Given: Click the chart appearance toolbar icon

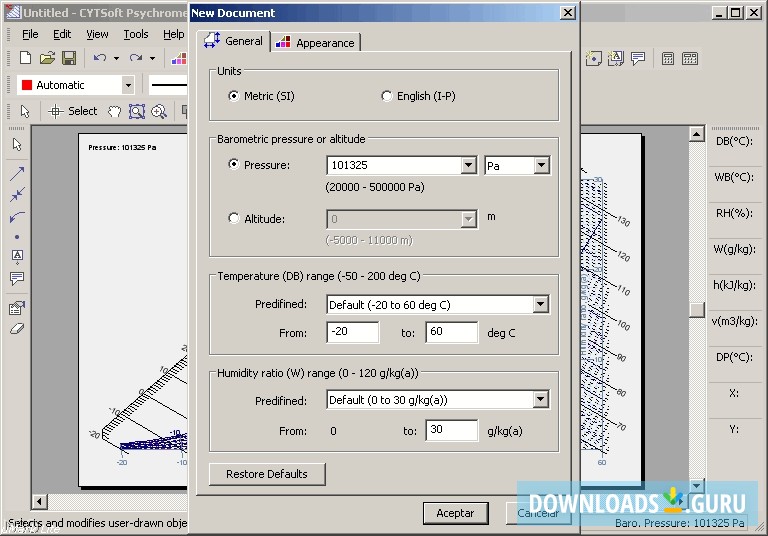Looking at the screenshot, I should 179,59.
